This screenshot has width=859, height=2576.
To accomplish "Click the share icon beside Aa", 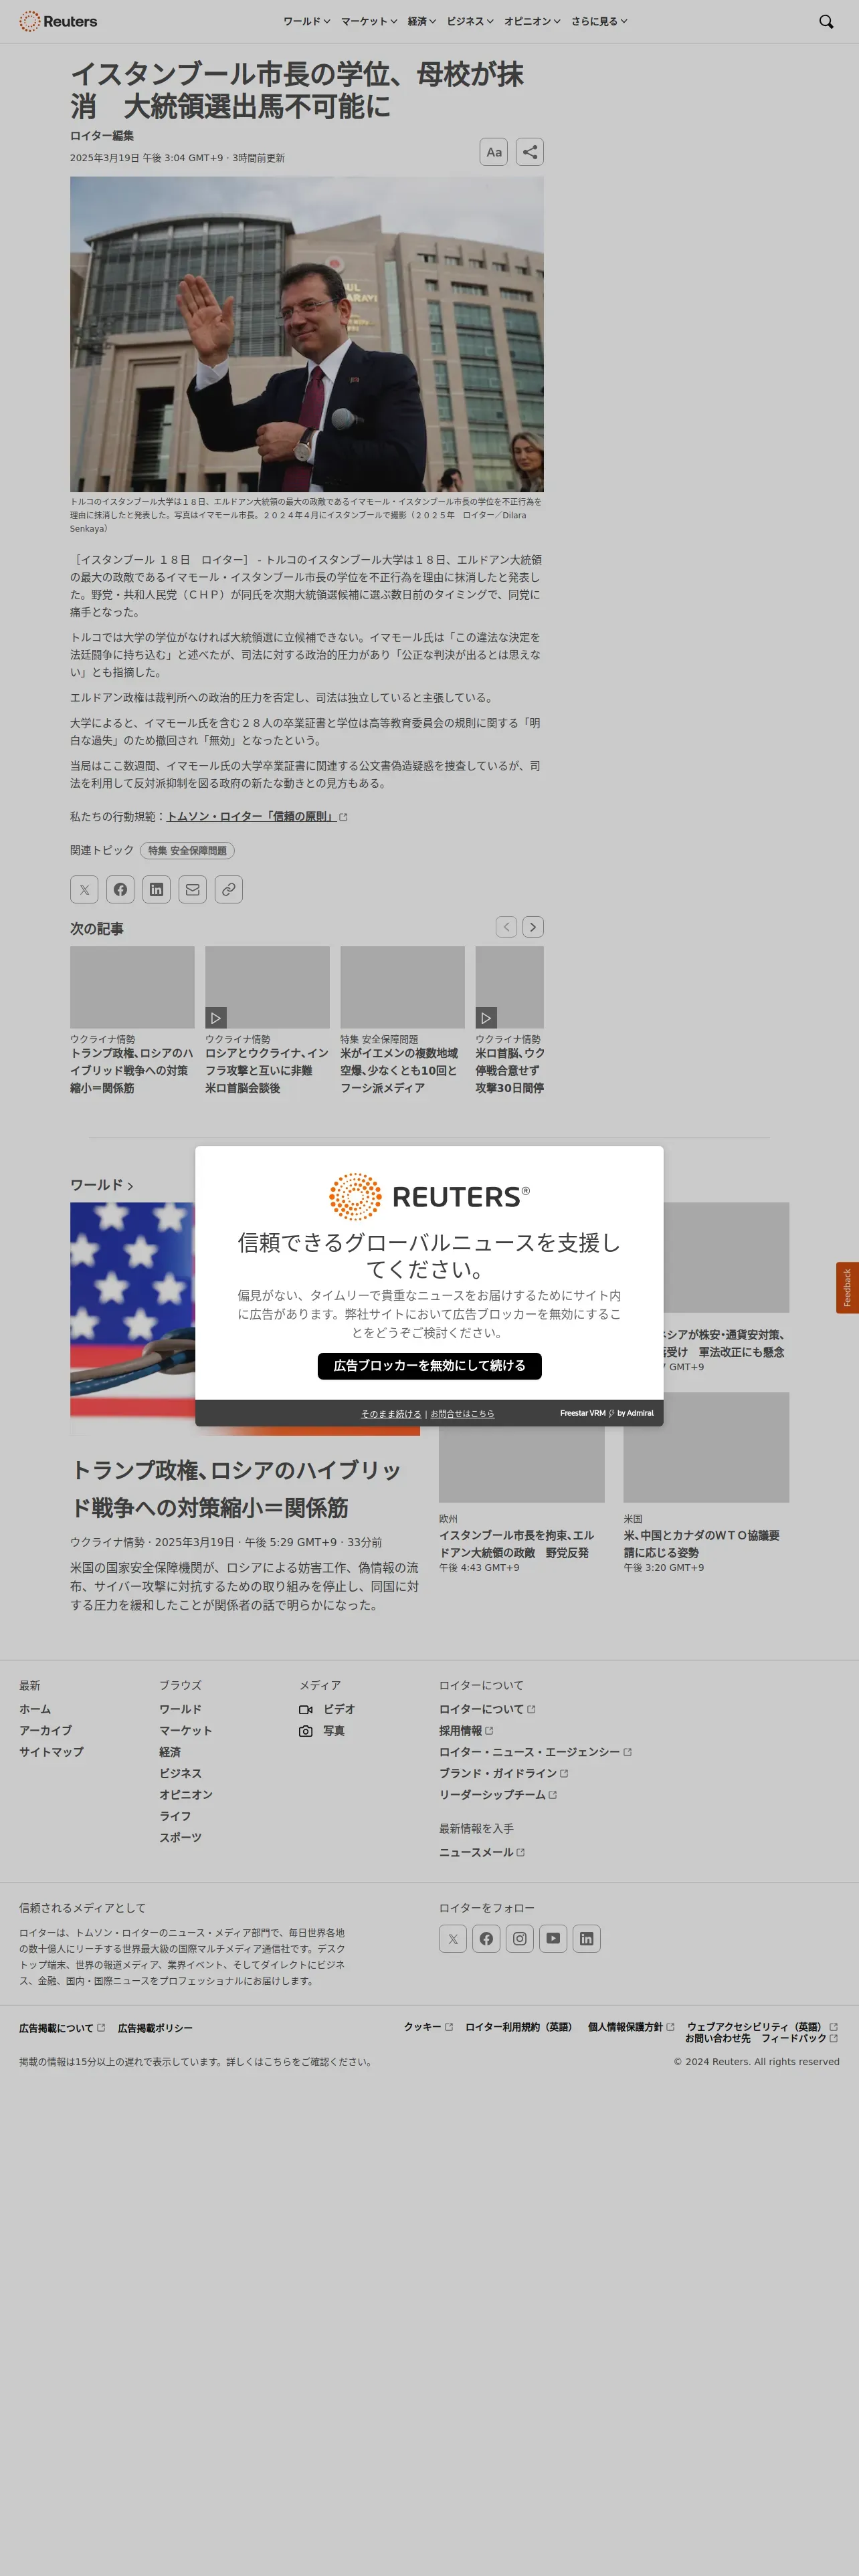I will 530,152.
